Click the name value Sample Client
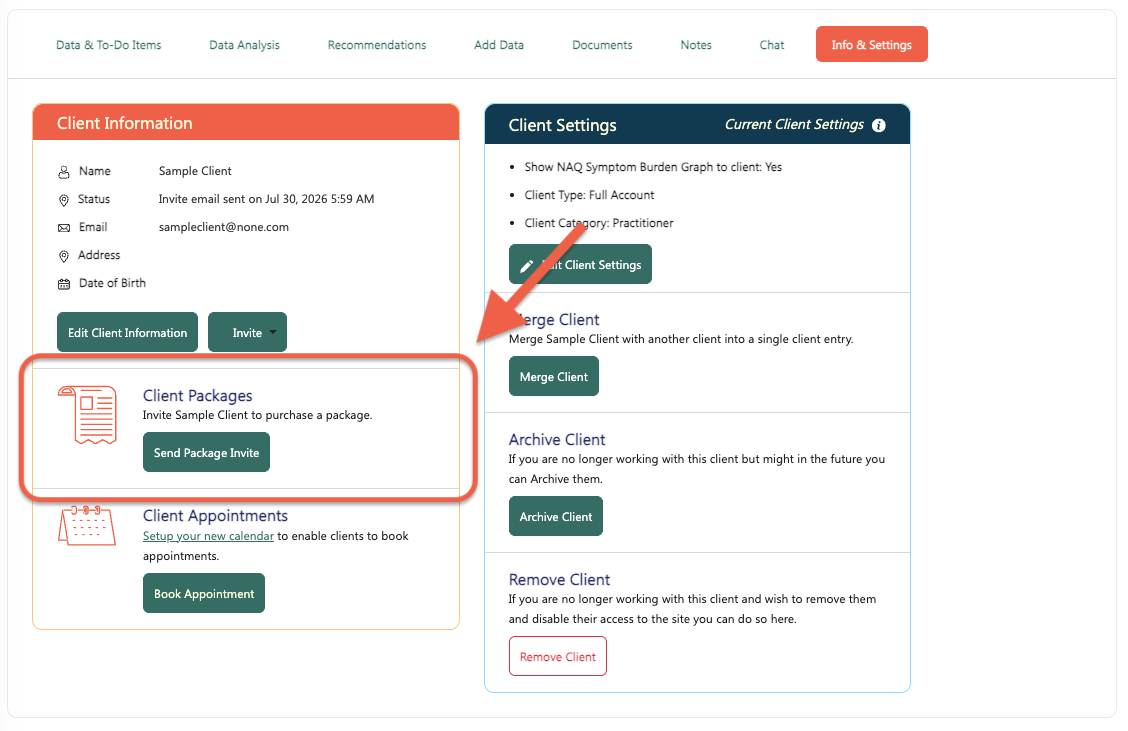Screen dimensions: 1128x731 coord(195,171)
